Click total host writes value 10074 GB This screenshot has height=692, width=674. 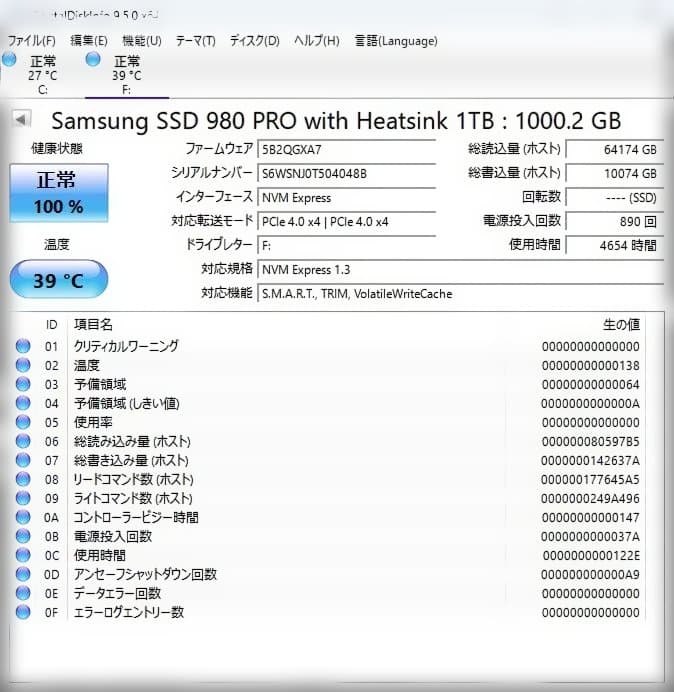[614, 173]
